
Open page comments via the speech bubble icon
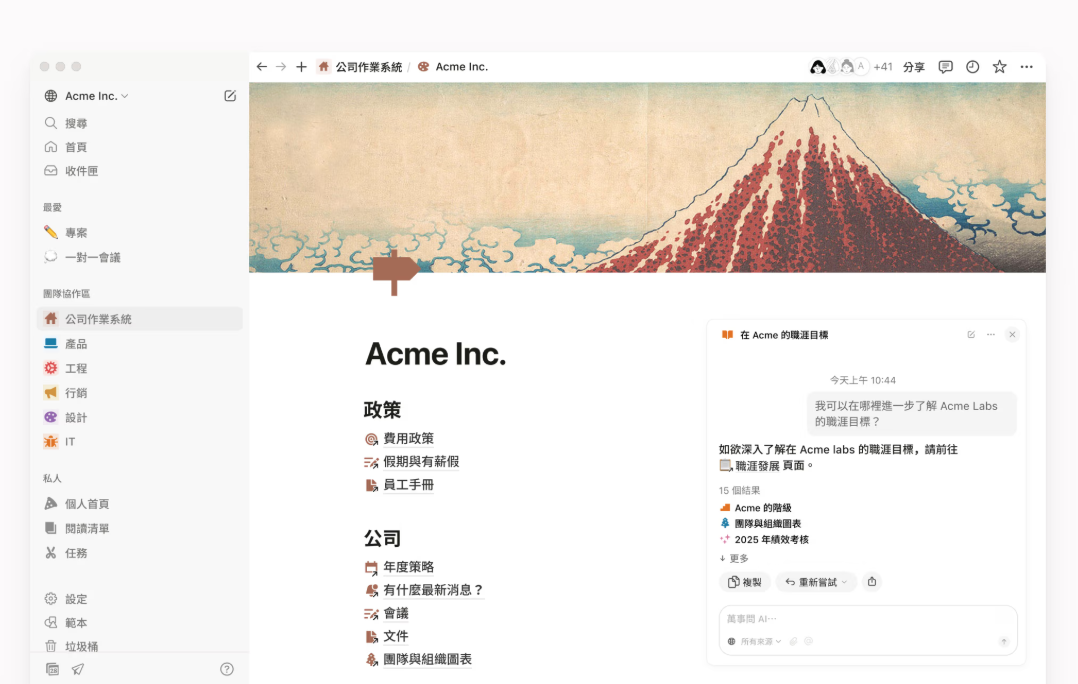coord(945,66)
